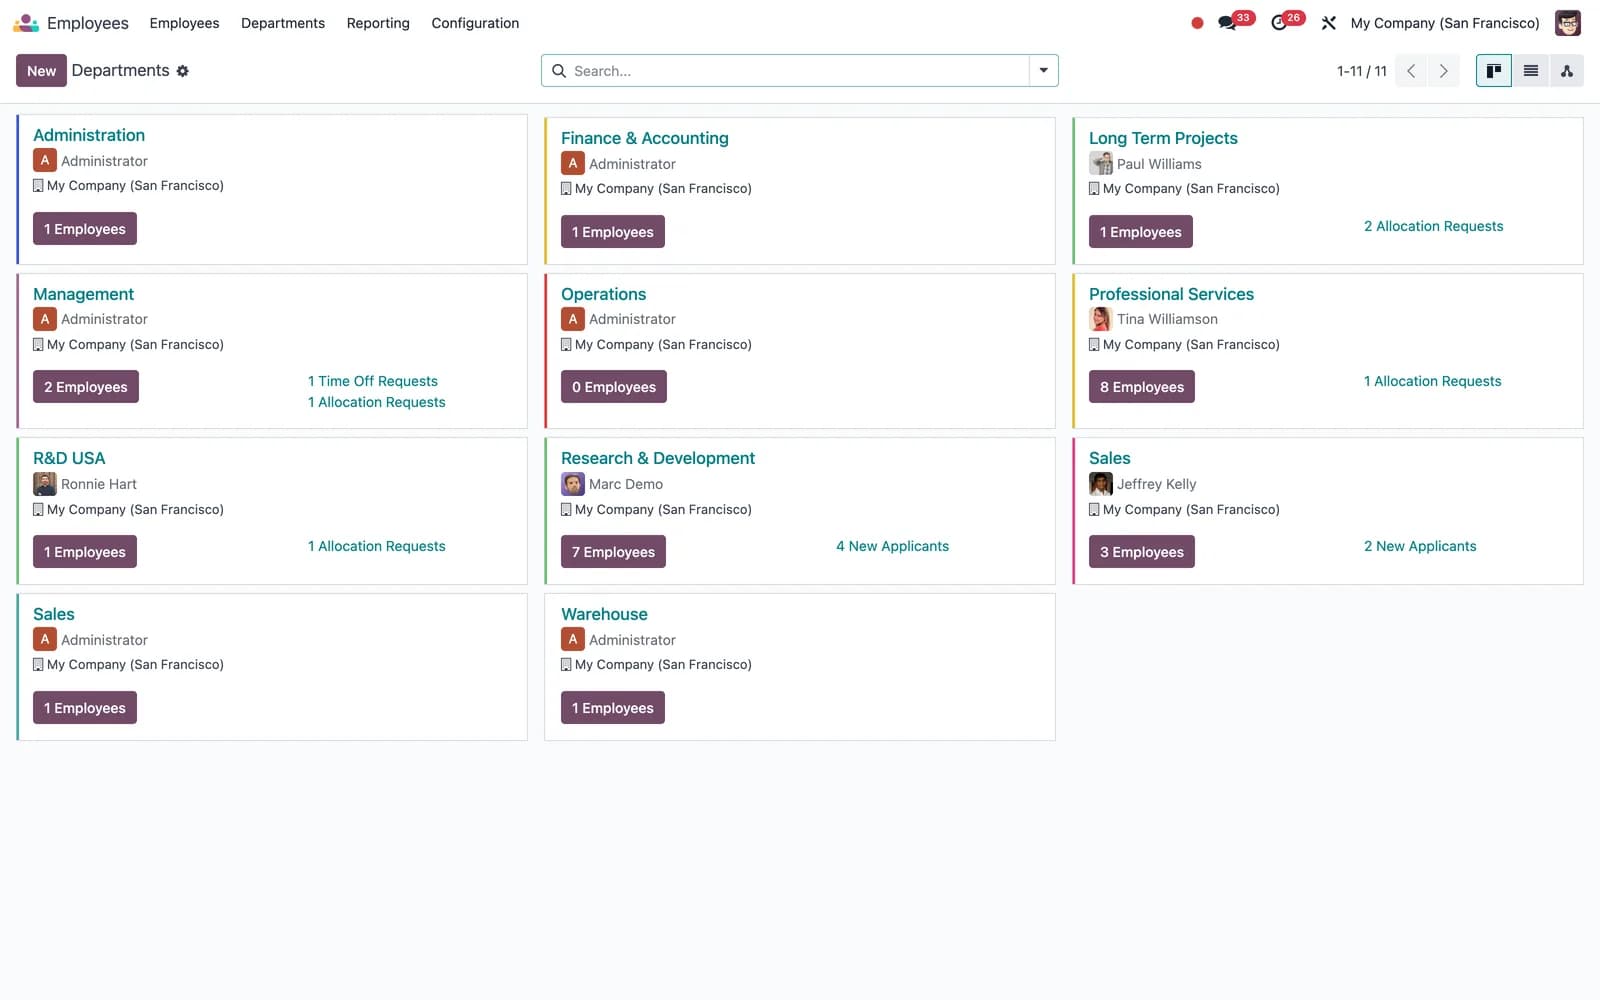Open 8 Employees in Professional Services
The image size is (1600, 1000).
pos(1142,387)
